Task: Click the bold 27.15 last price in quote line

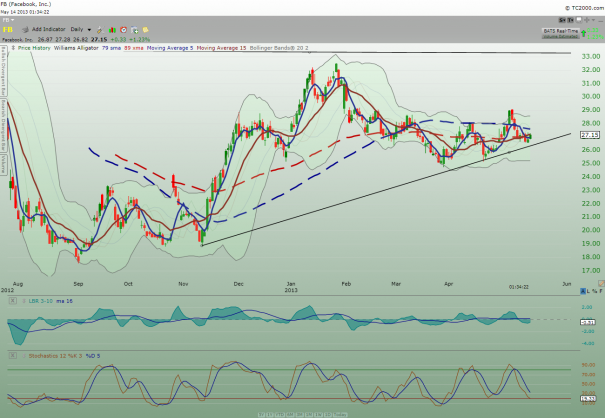Action: point(99,39)
